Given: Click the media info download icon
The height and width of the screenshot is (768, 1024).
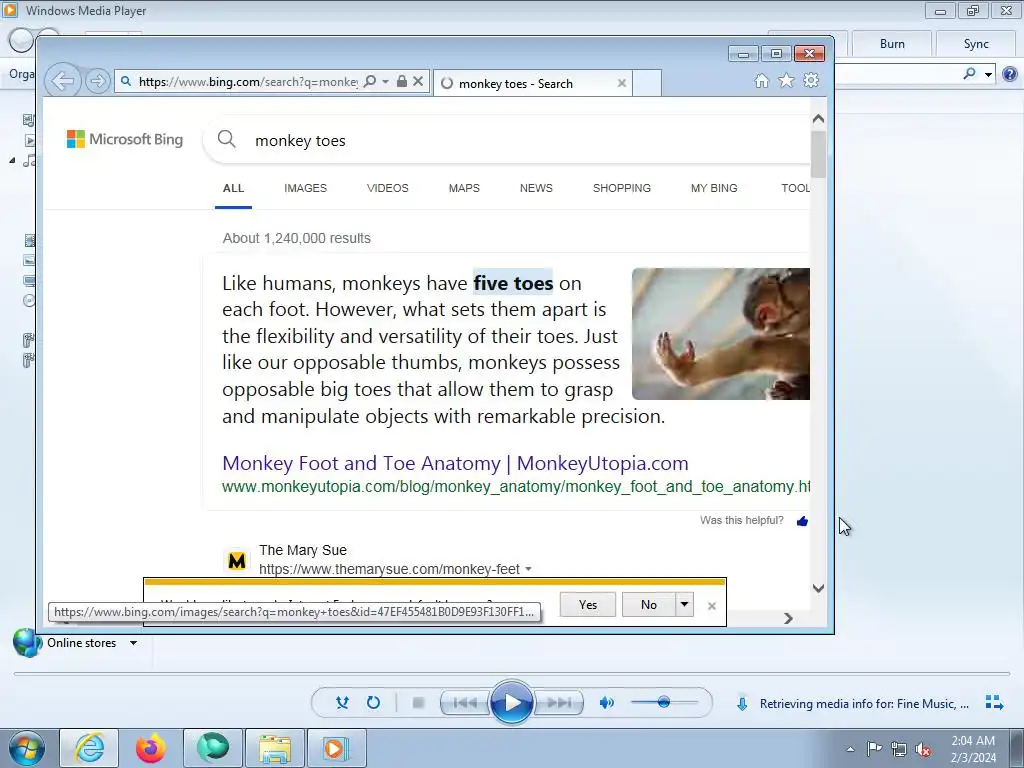Looking at the screenshot, I should 742,703.
